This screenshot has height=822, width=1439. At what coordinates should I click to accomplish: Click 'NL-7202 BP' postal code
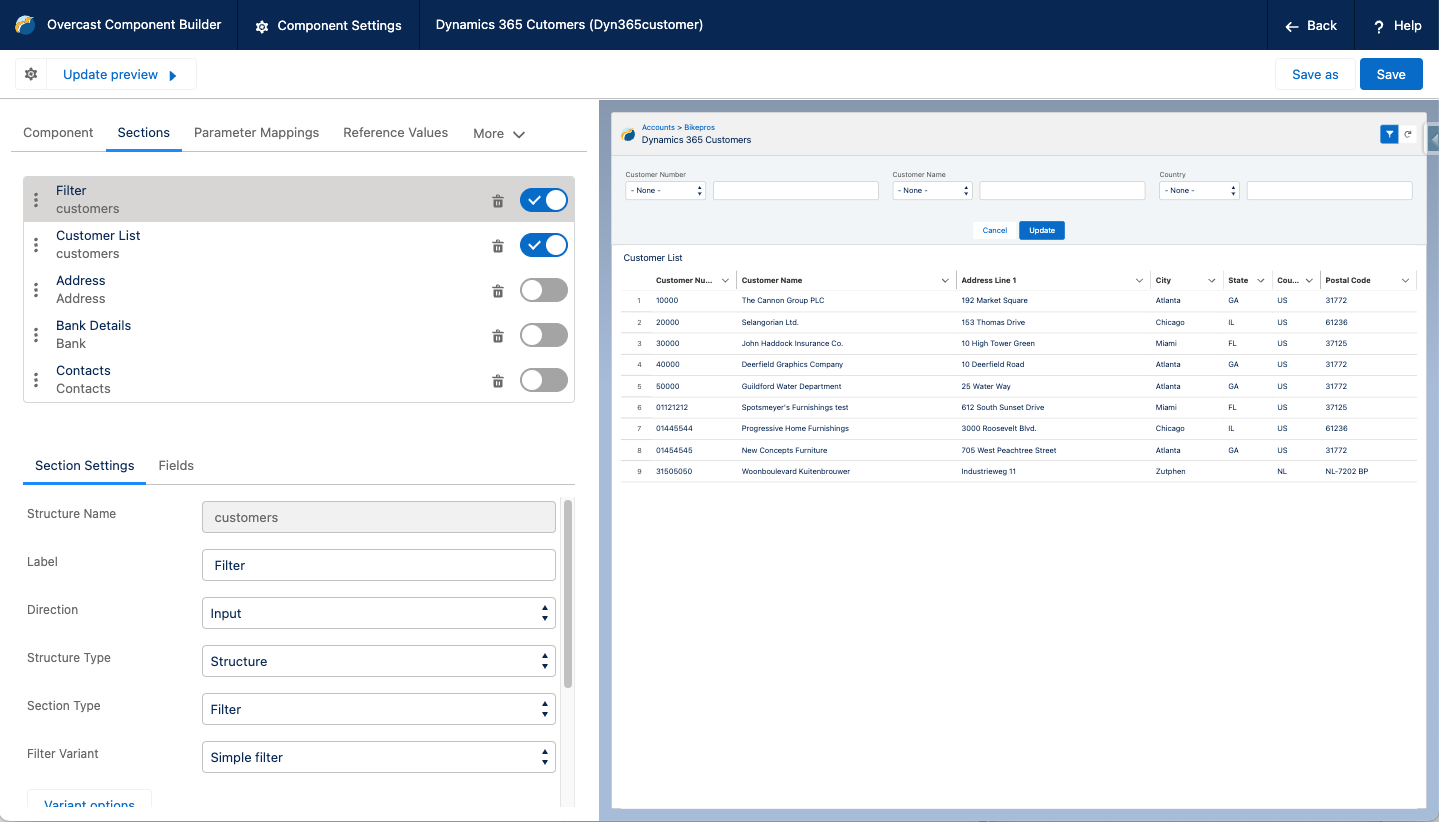(1347, 471)
